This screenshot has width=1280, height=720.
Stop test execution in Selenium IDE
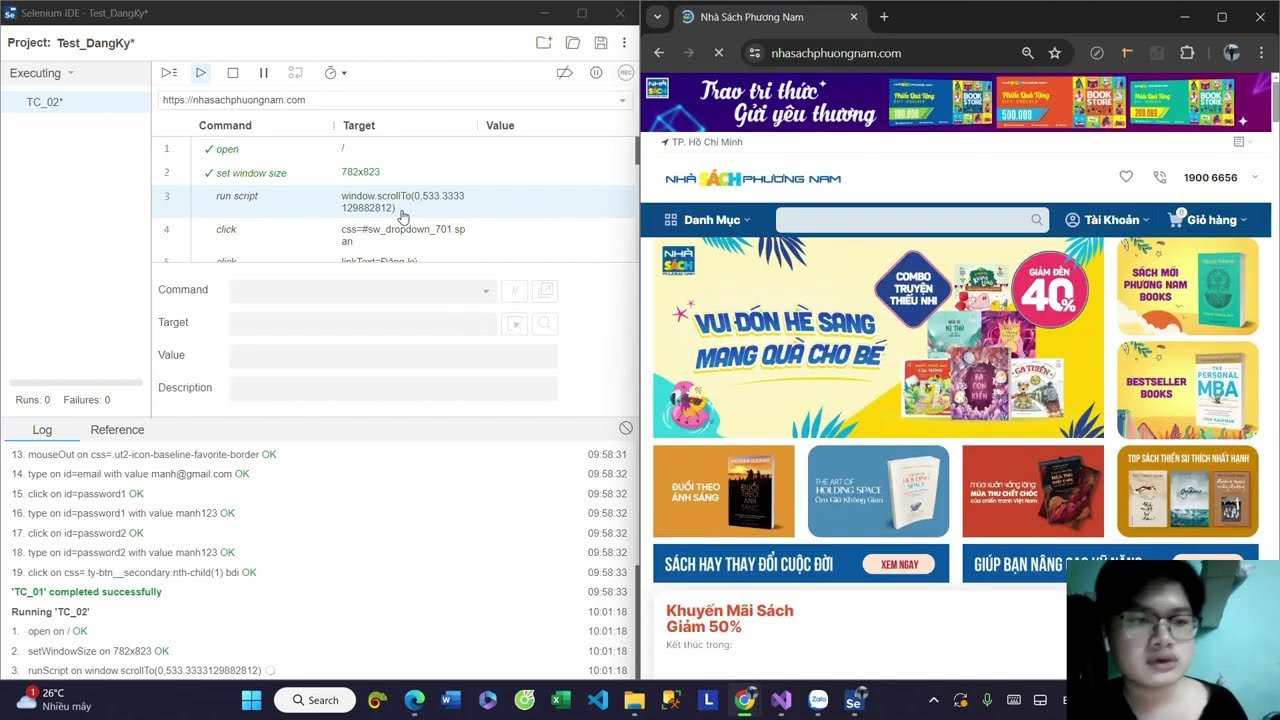(x=233, y=73)
